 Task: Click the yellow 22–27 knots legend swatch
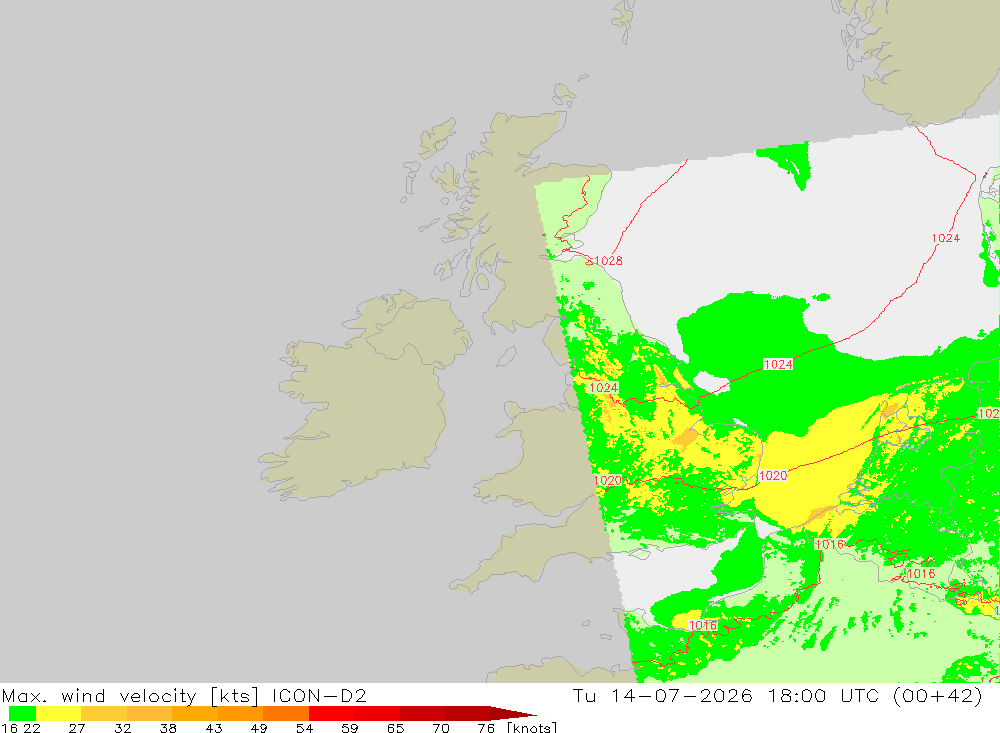(59, 713)
